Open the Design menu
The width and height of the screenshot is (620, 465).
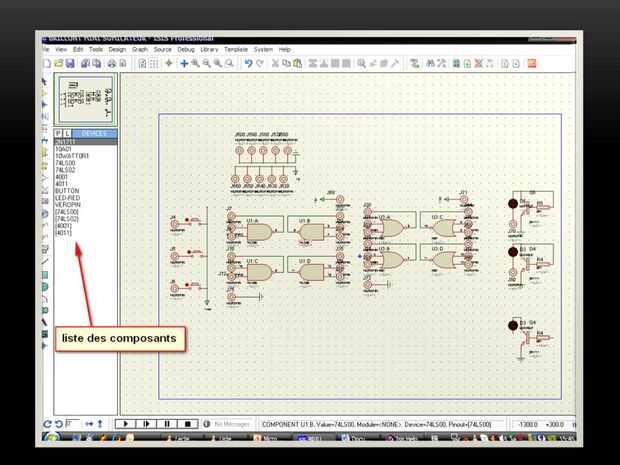coord(117,49)
